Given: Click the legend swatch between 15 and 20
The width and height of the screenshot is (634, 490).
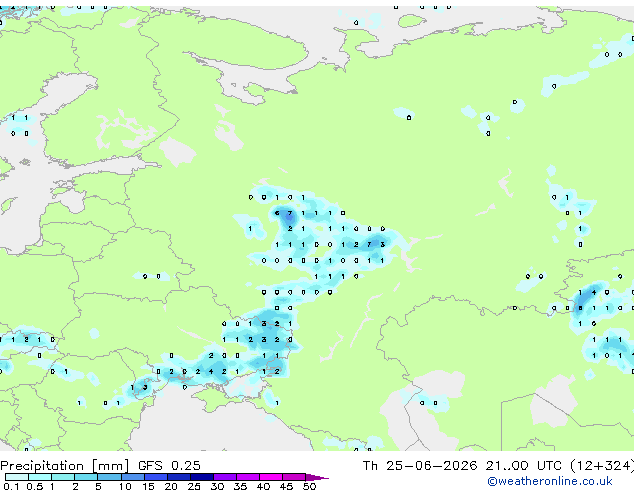Looking at the screenshot, I should tap(155, 477).
